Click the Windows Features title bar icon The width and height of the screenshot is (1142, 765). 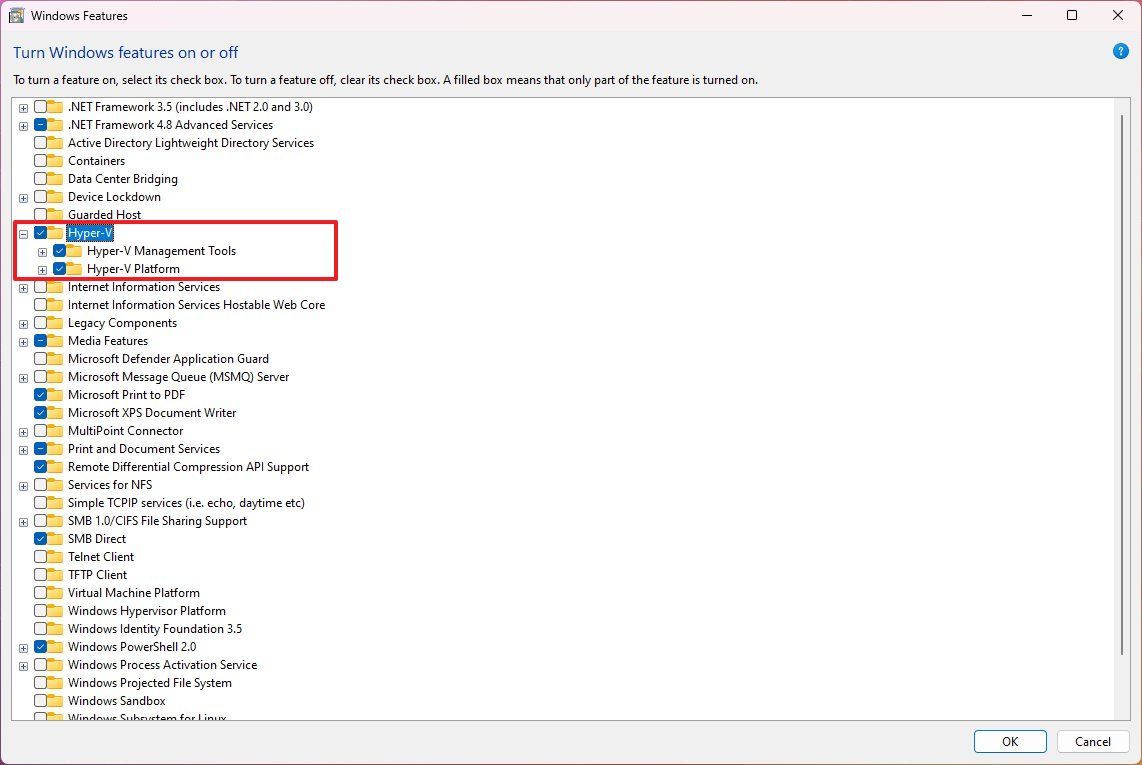(x=16, y=15)
